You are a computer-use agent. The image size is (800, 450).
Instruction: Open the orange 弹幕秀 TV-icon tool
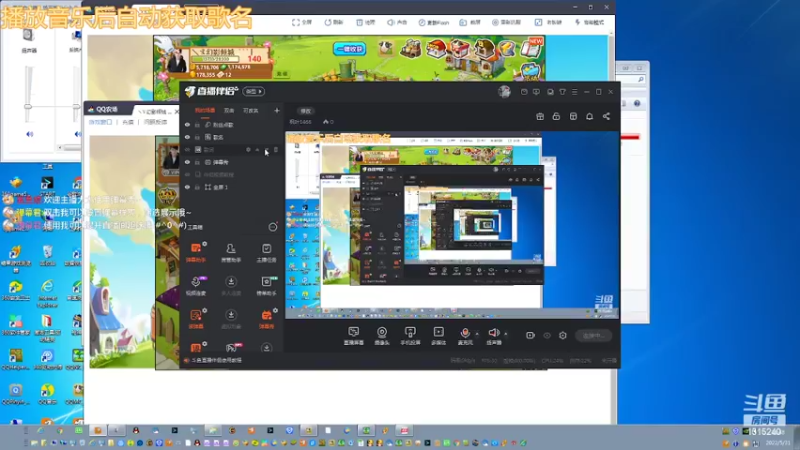coord(266,319)
